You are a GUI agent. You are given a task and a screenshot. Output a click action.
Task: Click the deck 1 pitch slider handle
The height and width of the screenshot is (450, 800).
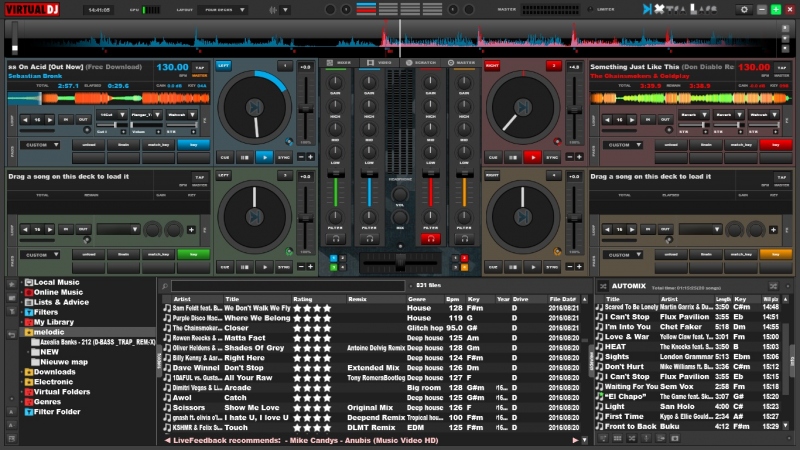[306, 109]
